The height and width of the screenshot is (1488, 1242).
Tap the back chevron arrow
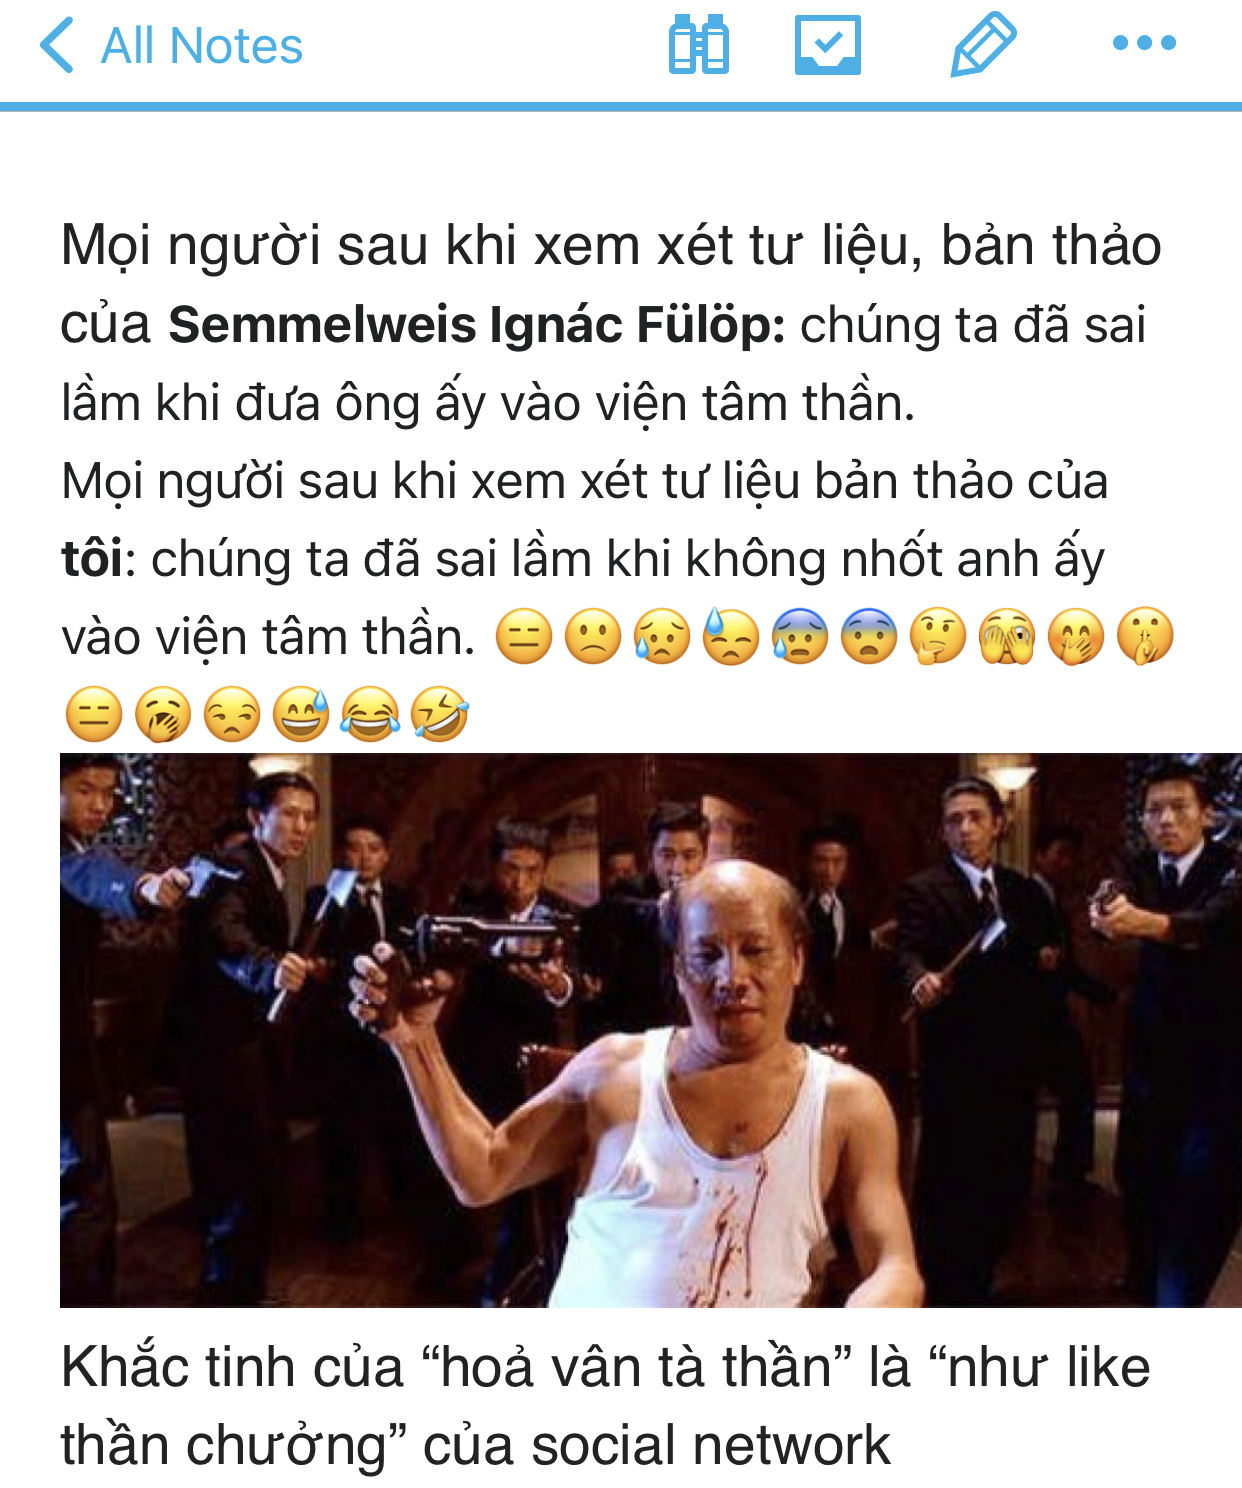pos(57,46)
